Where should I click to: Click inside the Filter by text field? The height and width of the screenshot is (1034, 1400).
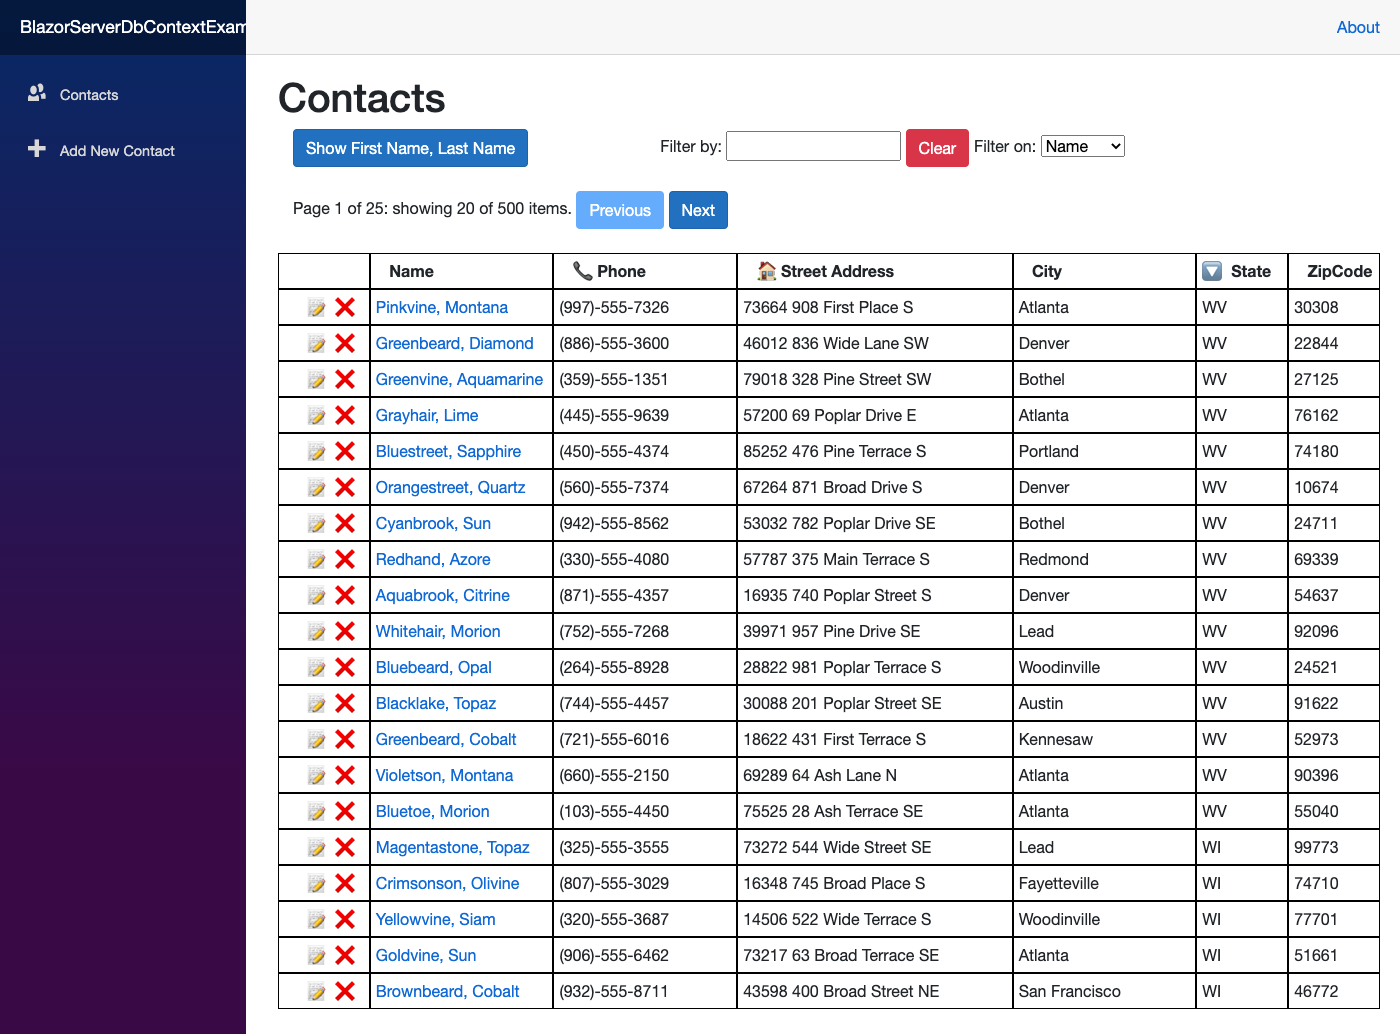813,146
